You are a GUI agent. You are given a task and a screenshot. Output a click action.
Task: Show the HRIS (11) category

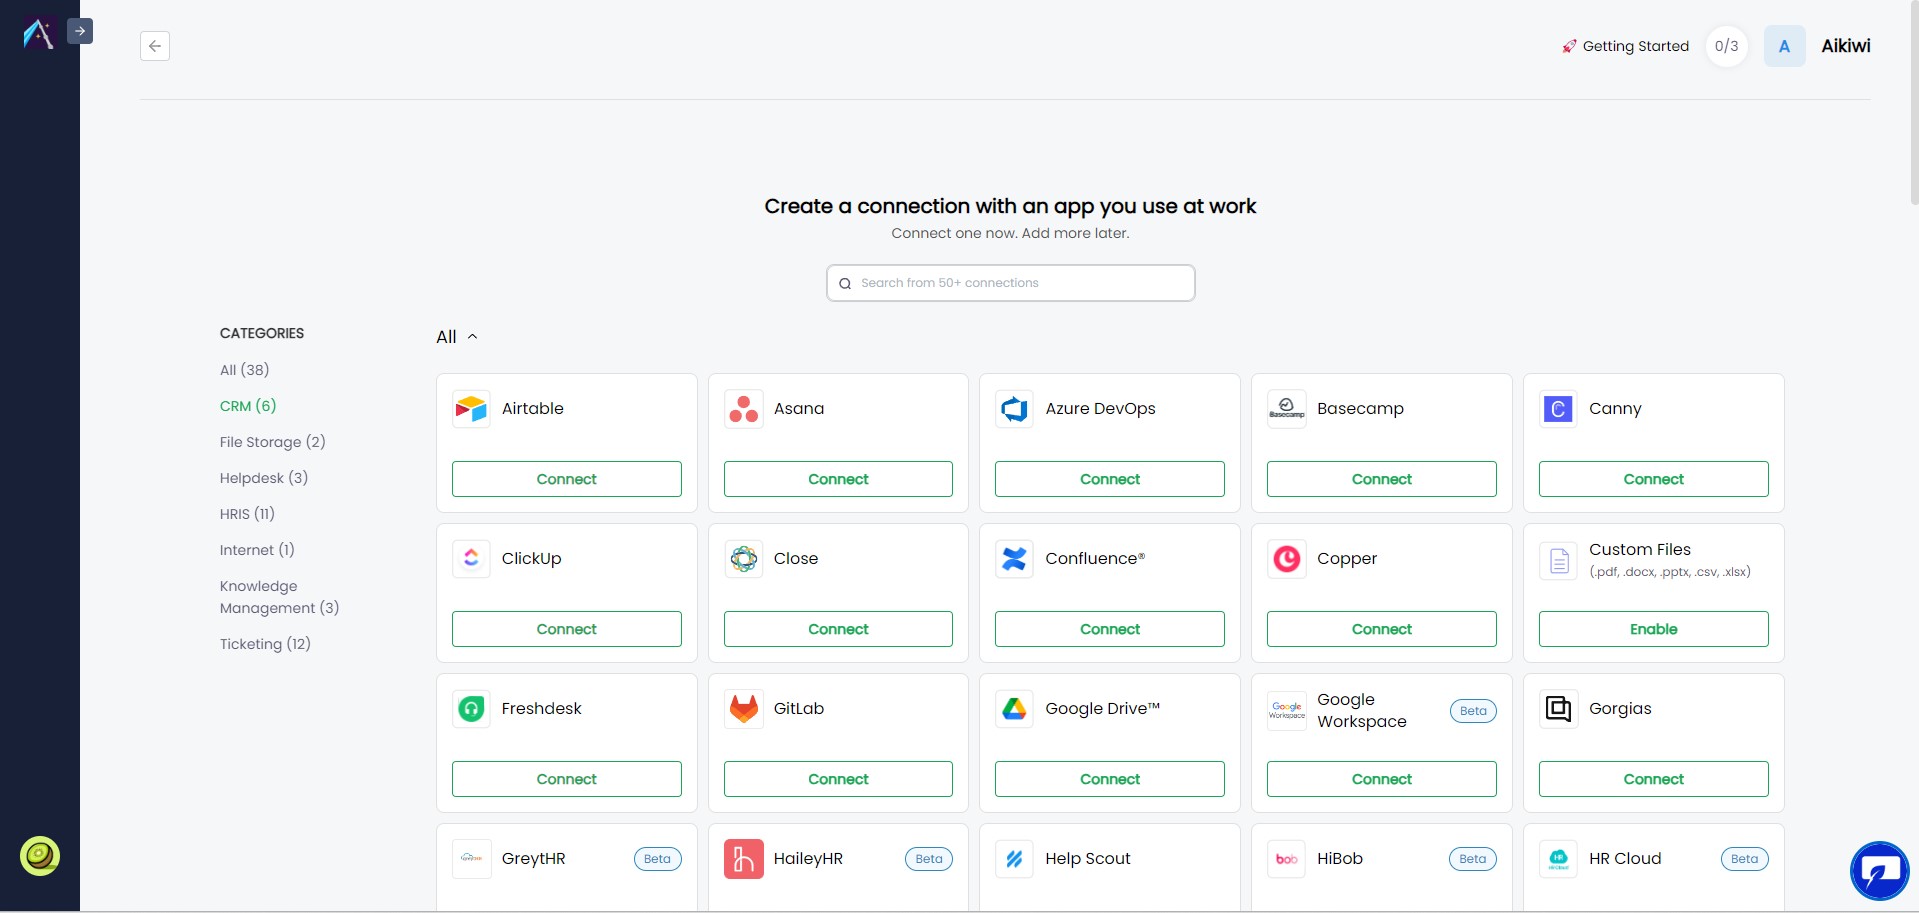tap(247, 514)
